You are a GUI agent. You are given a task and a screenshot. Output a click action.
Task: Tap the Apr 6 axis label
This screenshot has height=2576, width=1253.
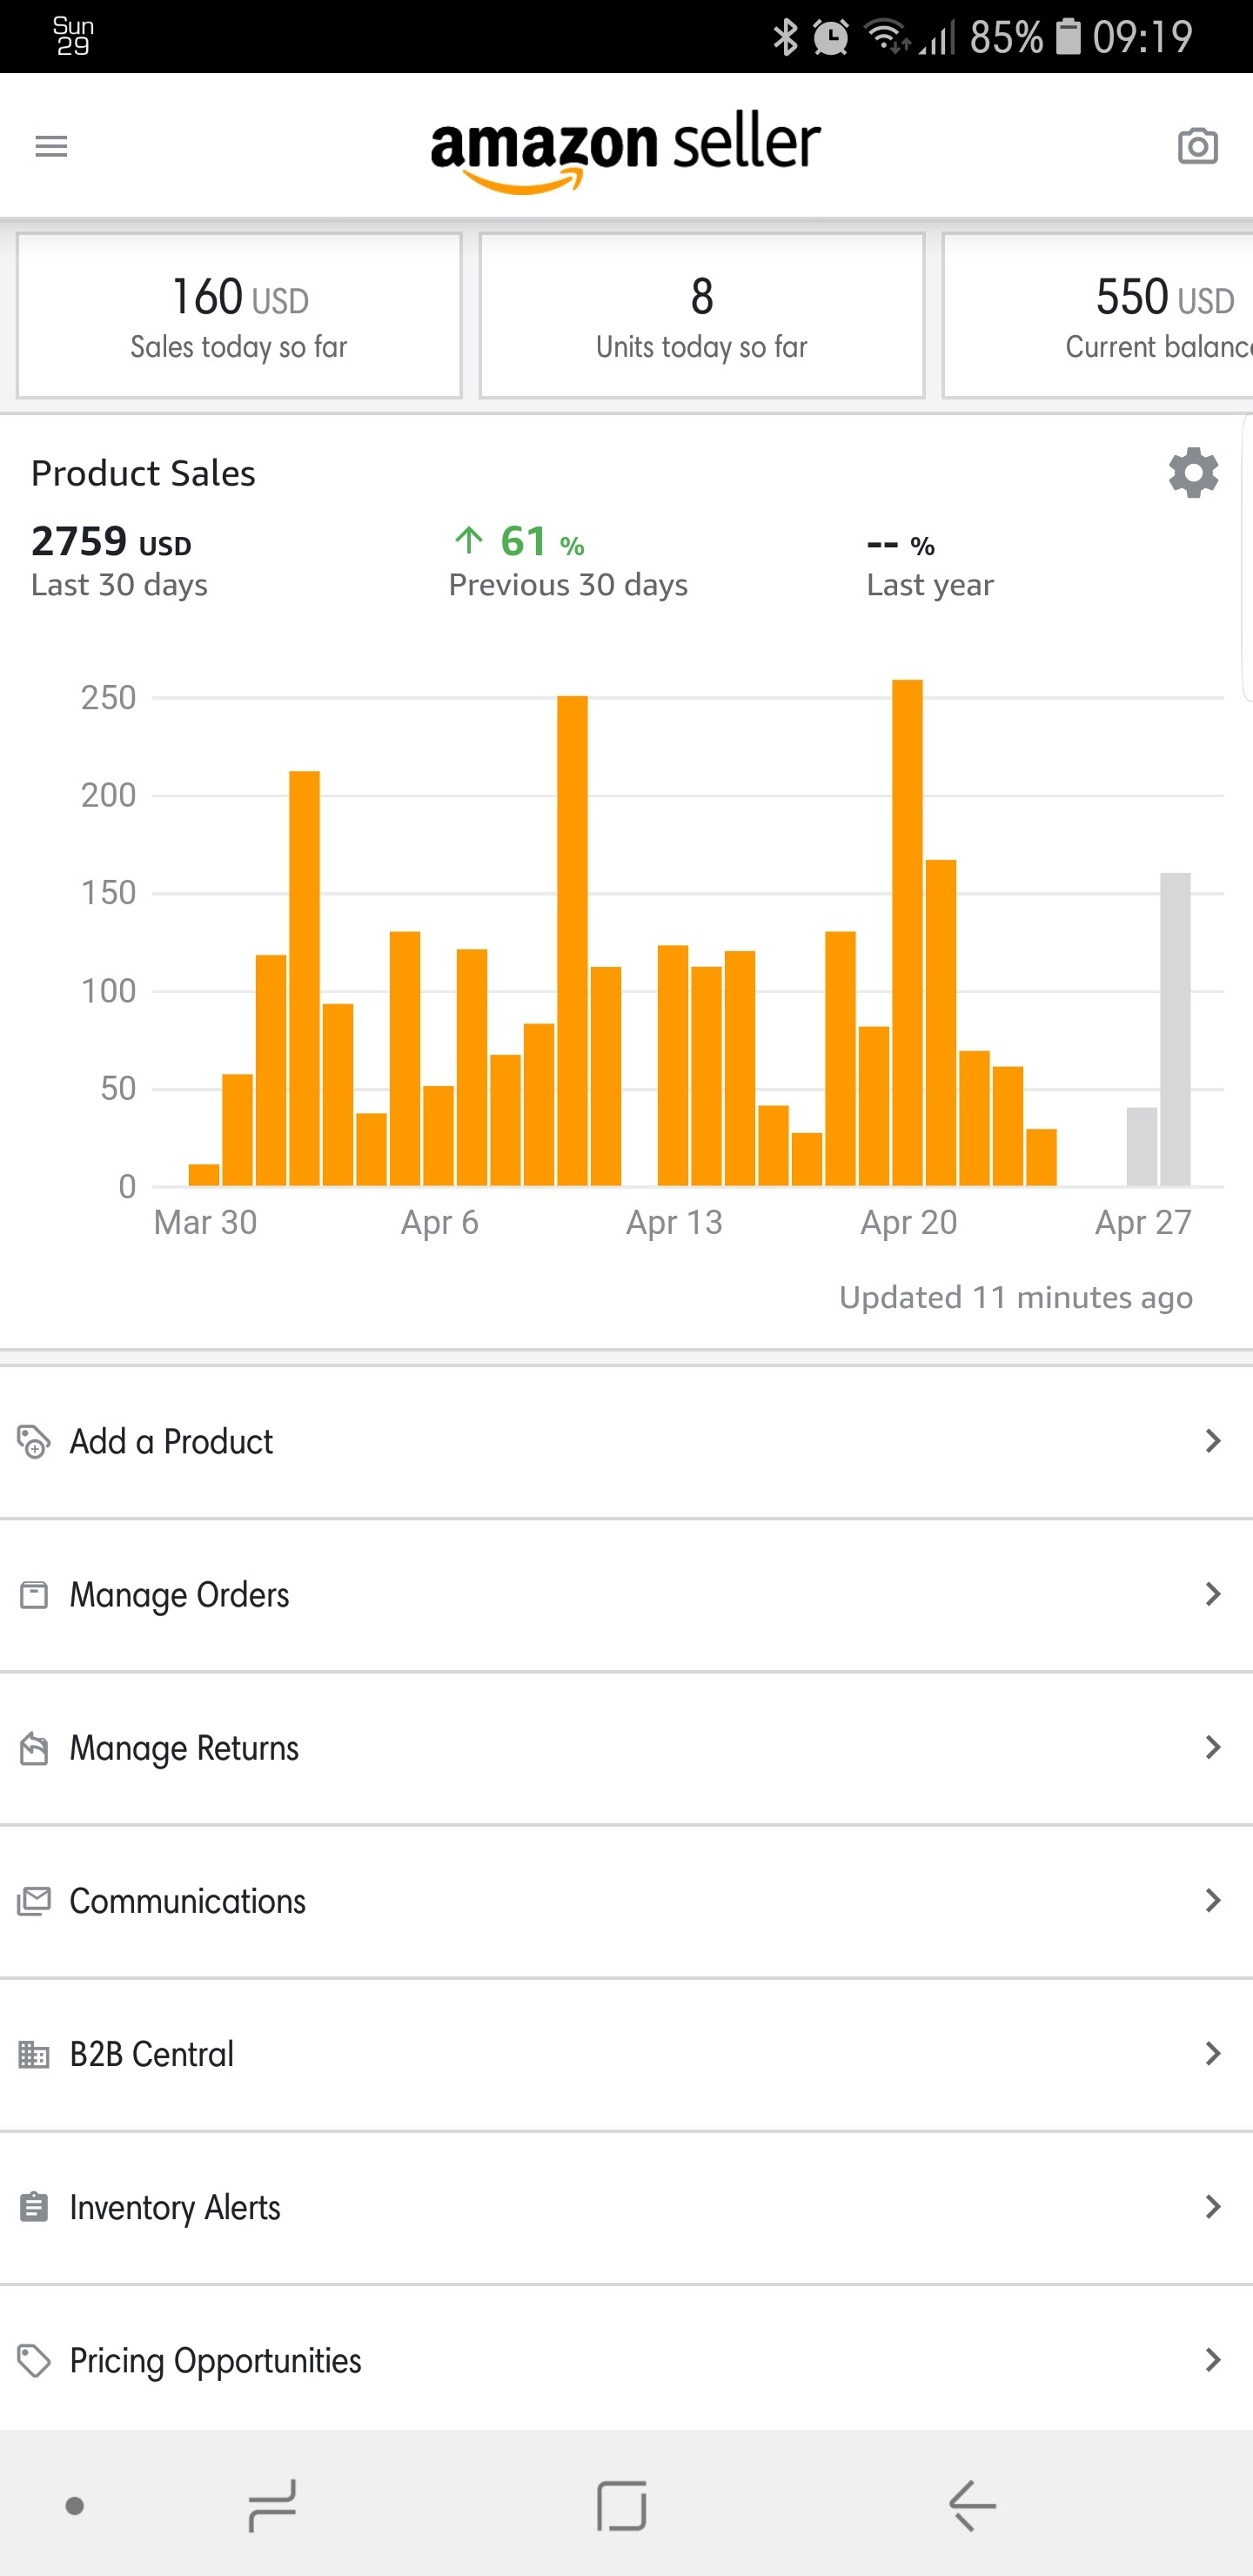point(440,1222)
